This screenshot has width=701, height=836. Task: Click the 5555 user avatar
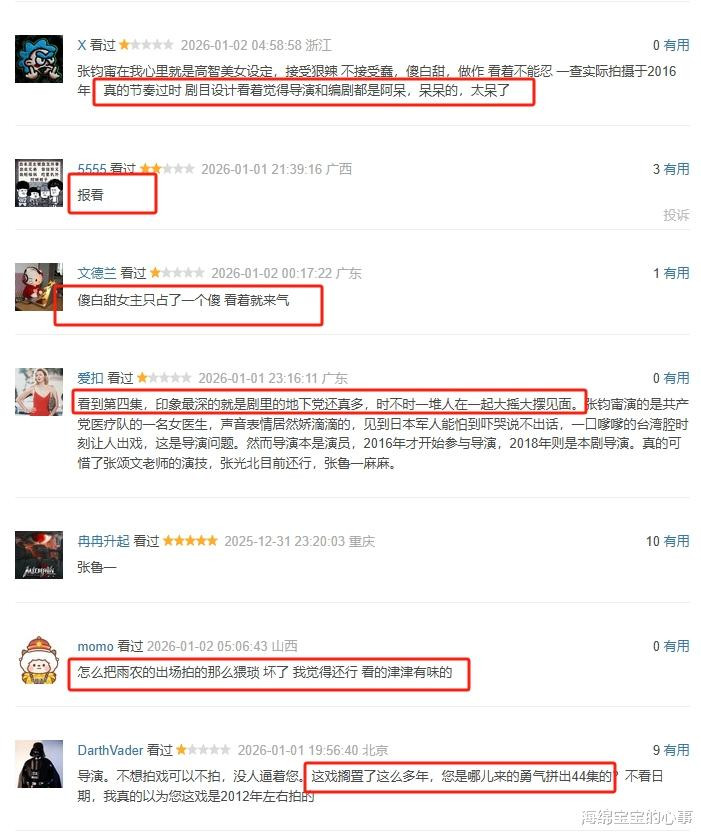point(39,183)
